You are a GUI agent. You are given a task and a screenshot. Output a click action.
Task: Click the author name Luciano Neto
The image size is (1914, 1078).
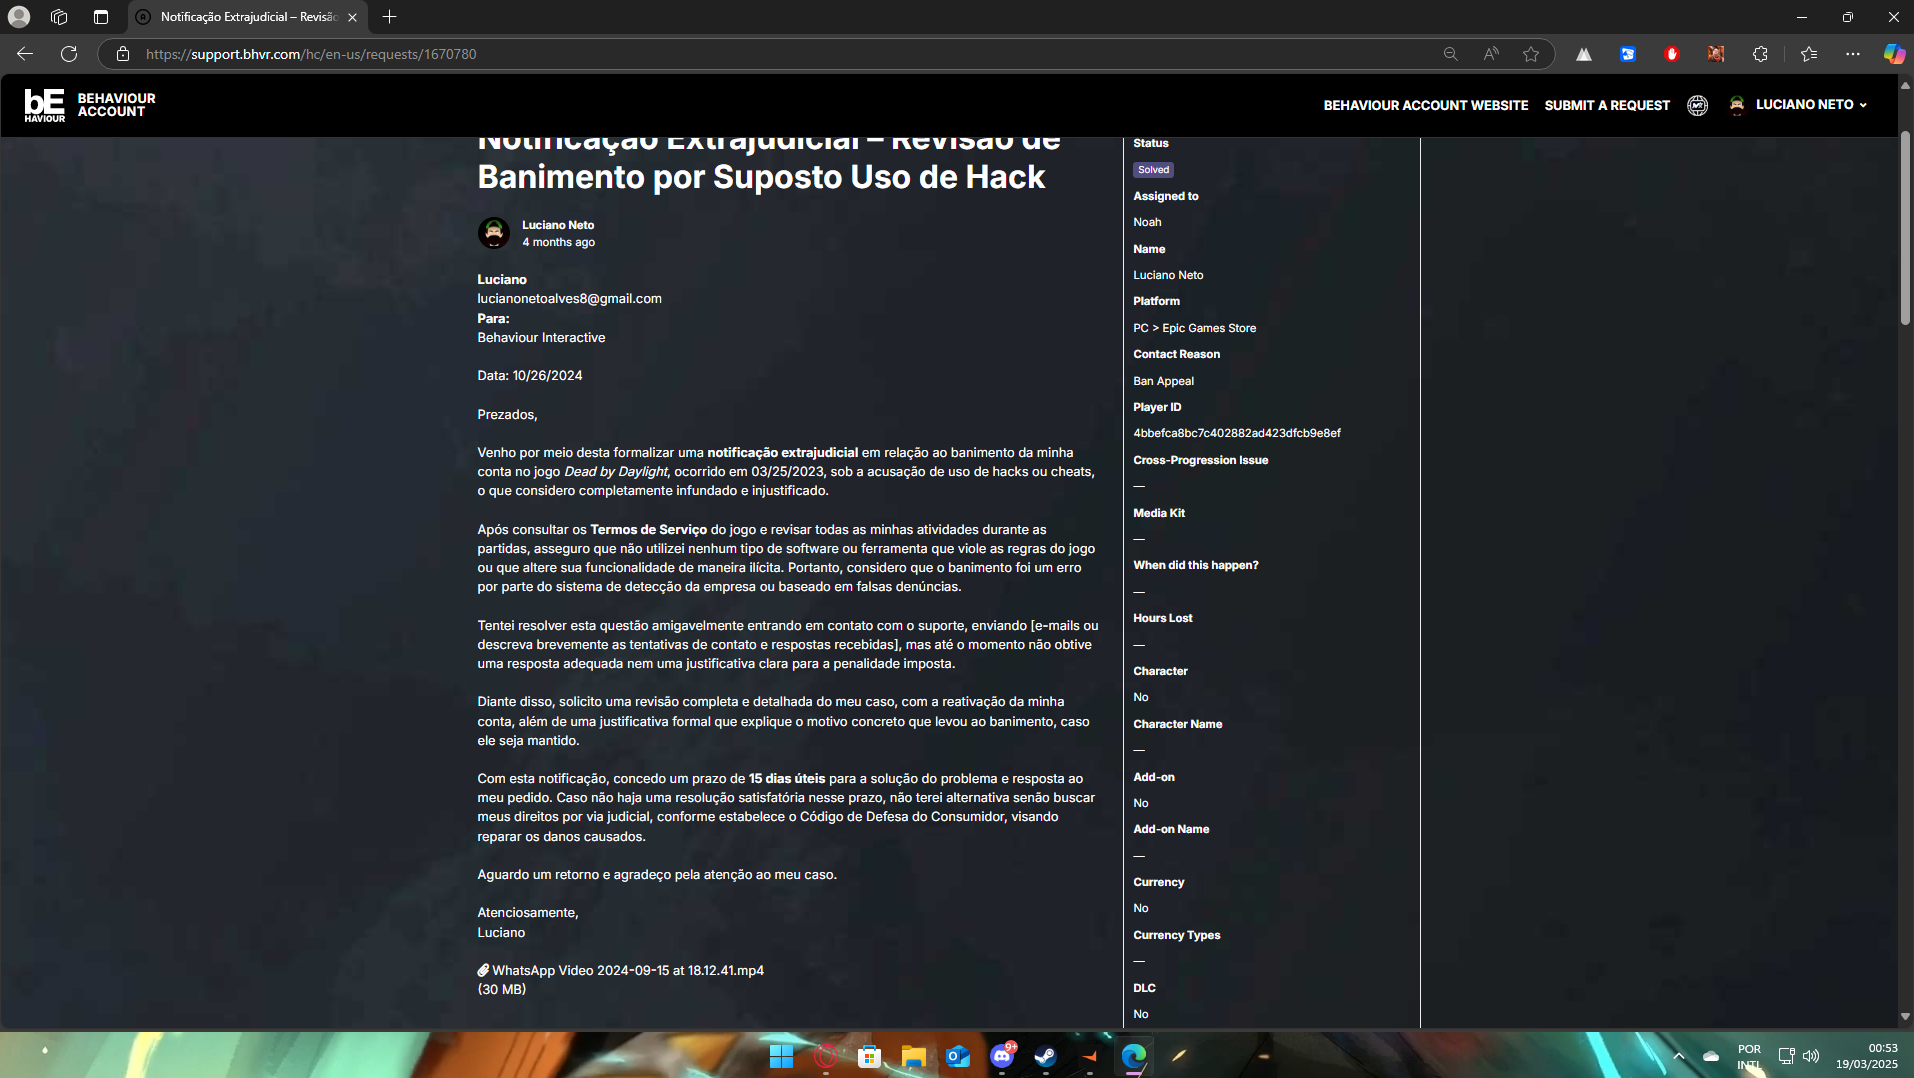pos(558,225)
